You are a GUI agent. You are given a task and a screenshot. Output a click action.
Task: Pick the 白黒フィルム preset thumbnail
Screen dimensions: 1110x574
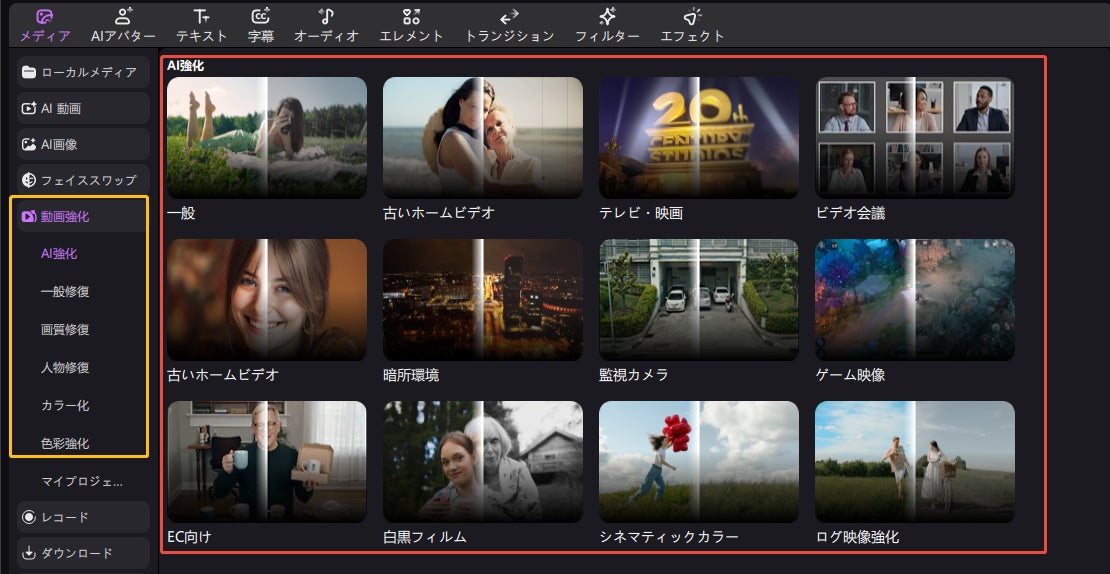tap(483, 461)
